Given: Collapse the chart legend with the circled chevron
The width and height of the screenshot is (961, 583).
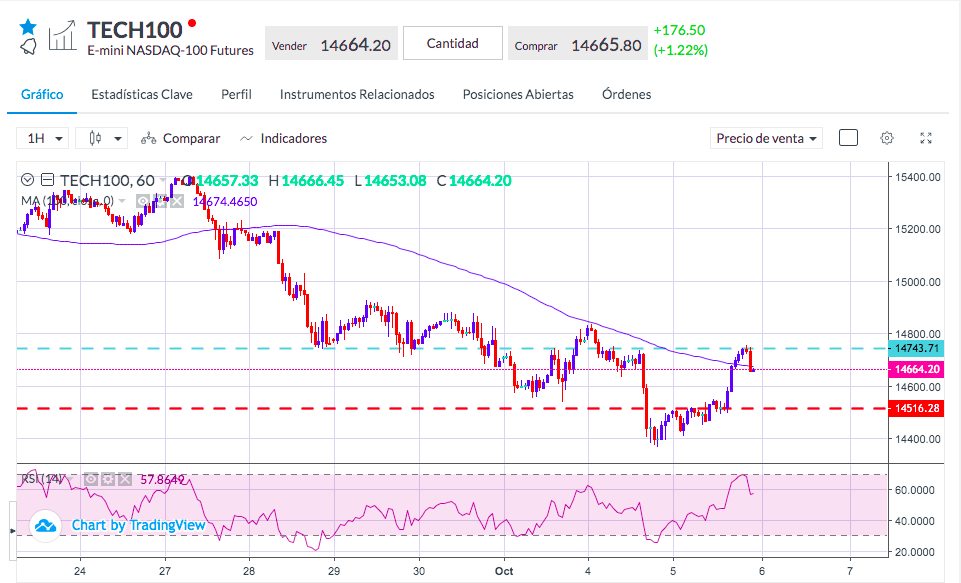Looking at the screenshot, I should click(27, 180).
